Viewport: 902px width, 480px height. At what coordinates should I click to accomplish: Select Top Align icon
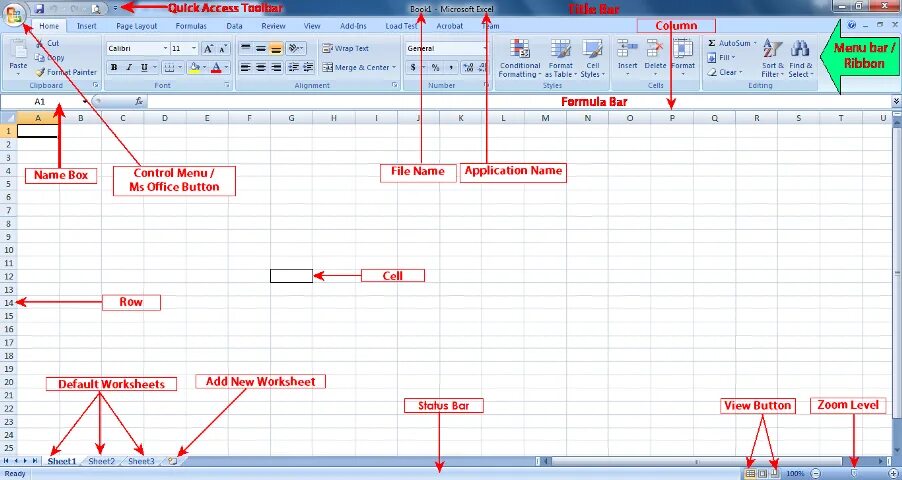click(x=246, y=49)
